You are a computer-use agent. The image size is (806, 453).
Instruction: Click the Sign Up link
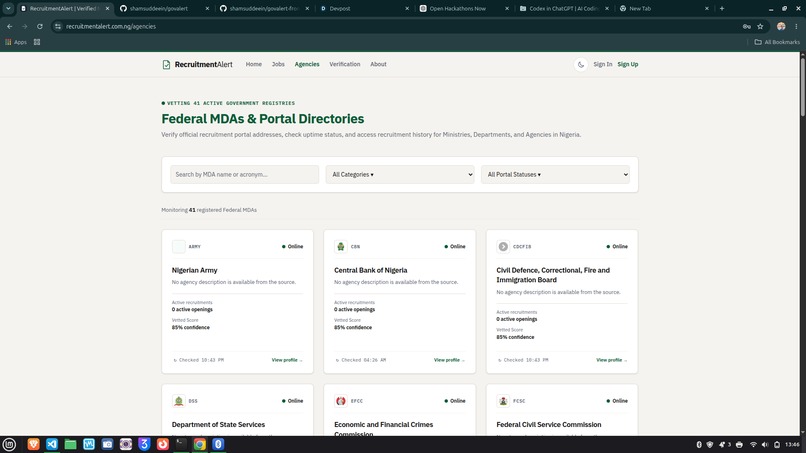click(628, 64)
